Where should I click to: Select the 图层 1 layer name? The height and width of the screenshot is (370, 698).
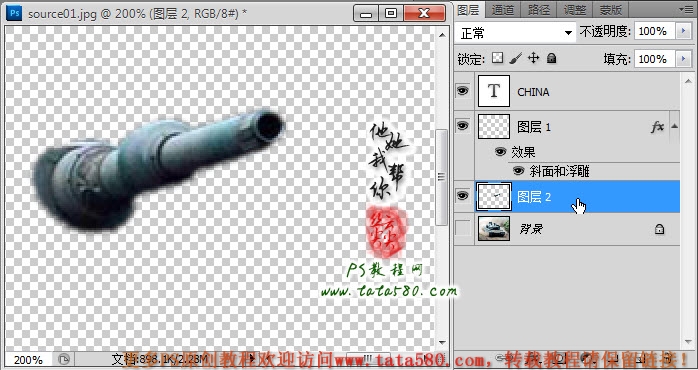coord(534,127)
